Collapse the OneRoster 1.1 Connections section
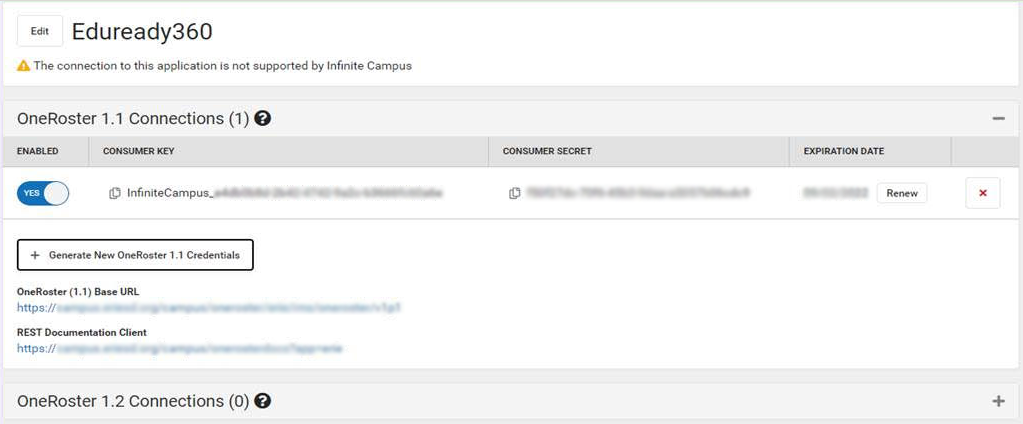1023x424 pixels. pos(998,119)
